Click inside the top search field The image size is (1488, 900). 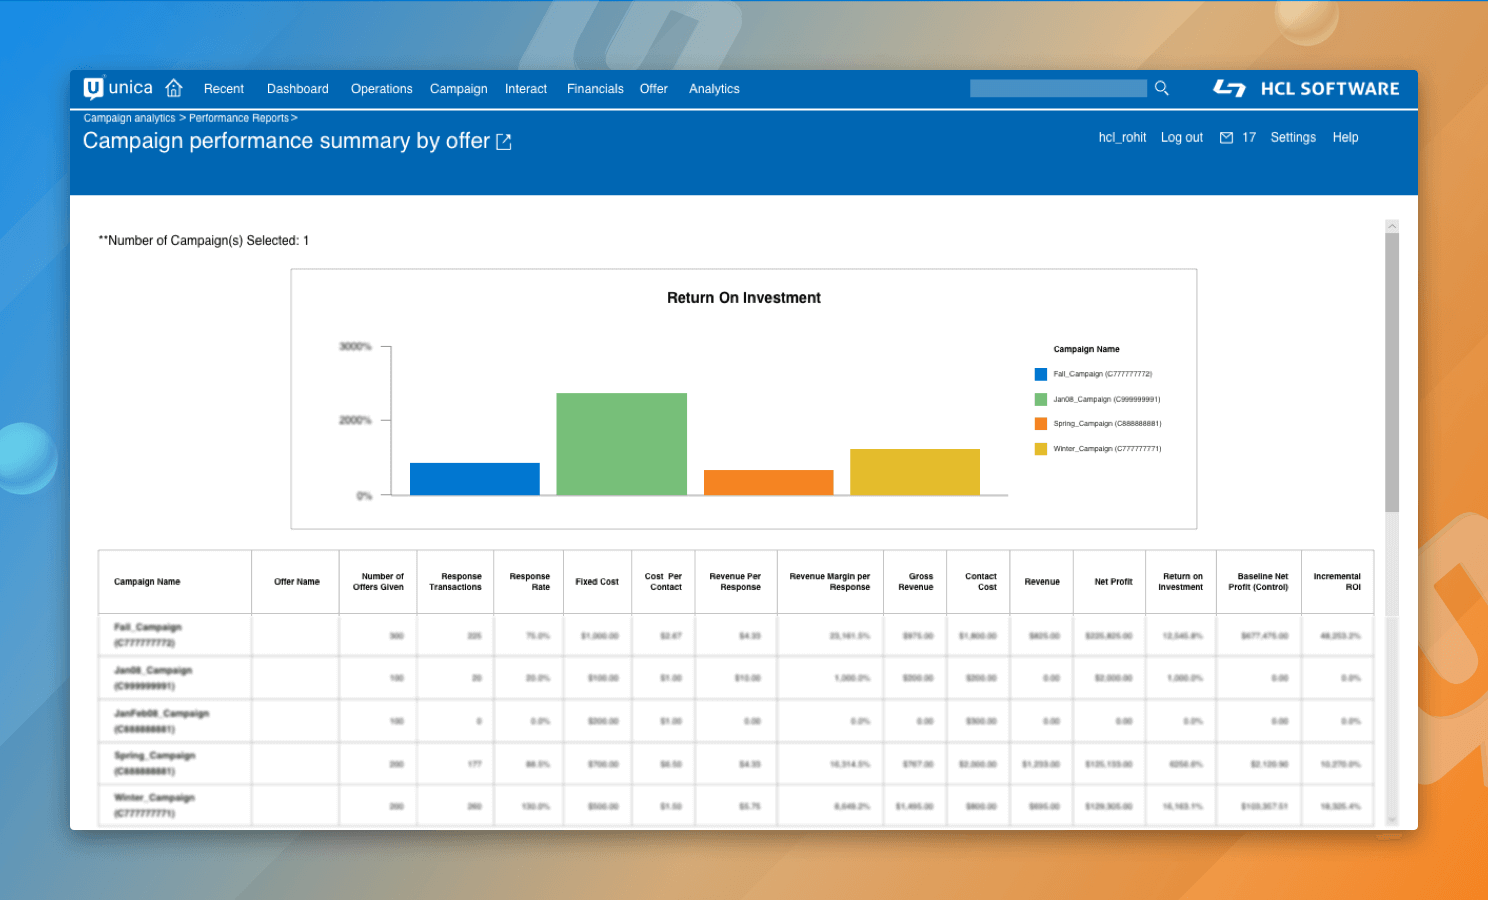tap(1057, 88)
